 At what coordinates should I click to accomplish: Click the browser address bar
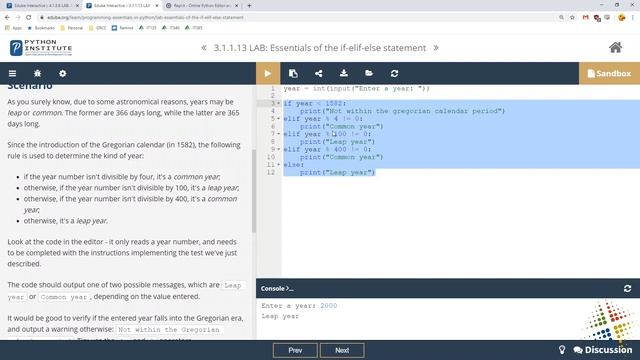pyautogui.click(x=298, y=18)
